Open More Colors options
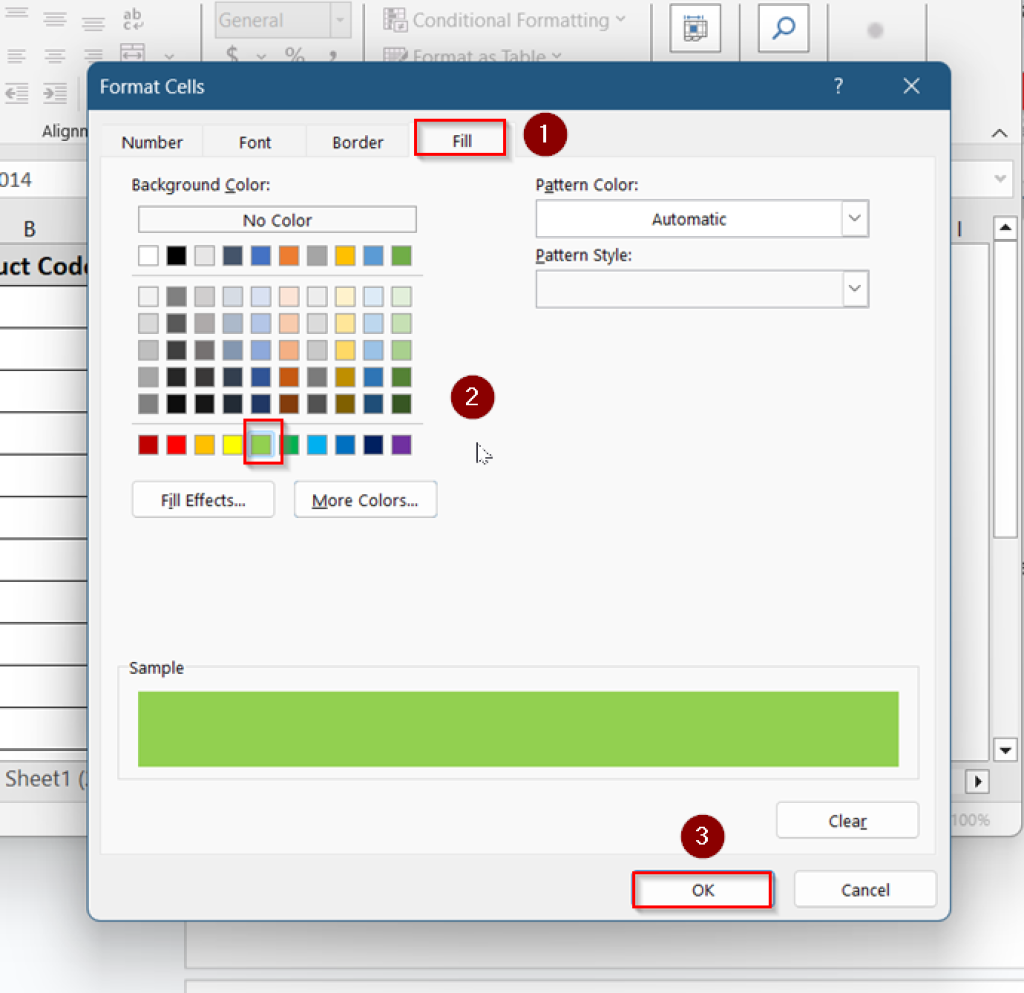Viewport: 1024px width, 993px height. [365, 500]
